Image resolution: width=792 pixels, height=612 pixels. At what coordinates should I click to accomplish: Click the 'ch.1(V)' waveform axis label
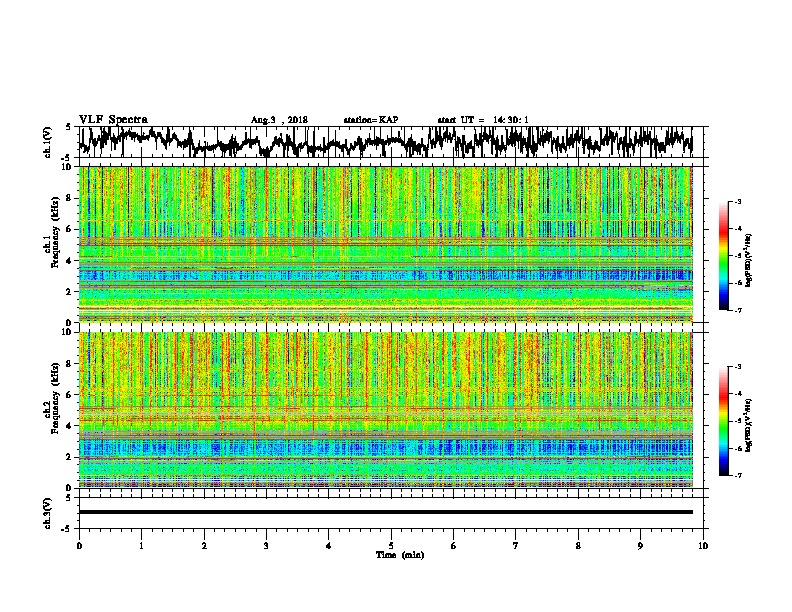48,142
